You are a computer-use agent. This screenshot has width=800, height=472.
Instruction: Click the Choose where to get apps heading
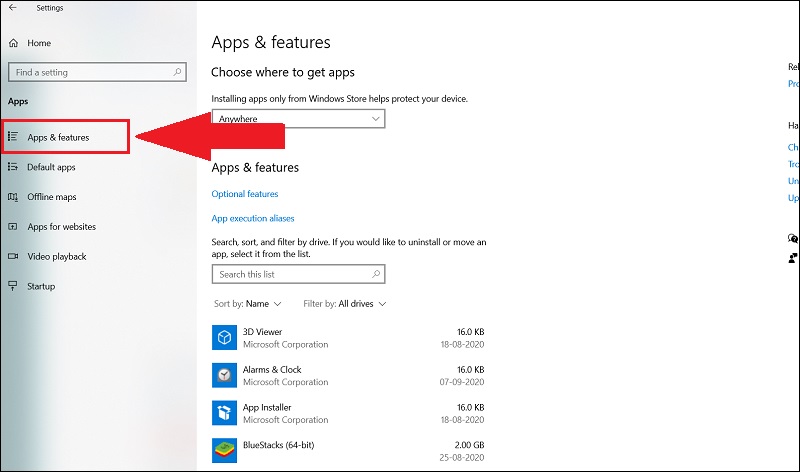[283, 72]
